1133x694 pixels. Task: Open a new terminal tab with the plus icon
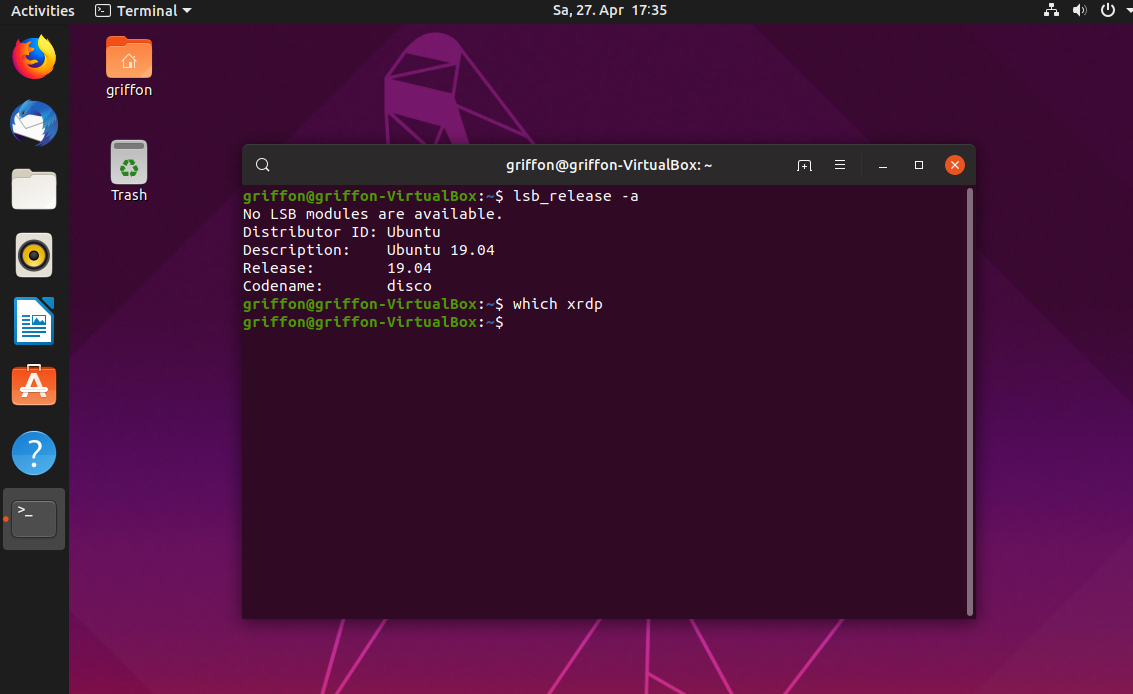804,165
